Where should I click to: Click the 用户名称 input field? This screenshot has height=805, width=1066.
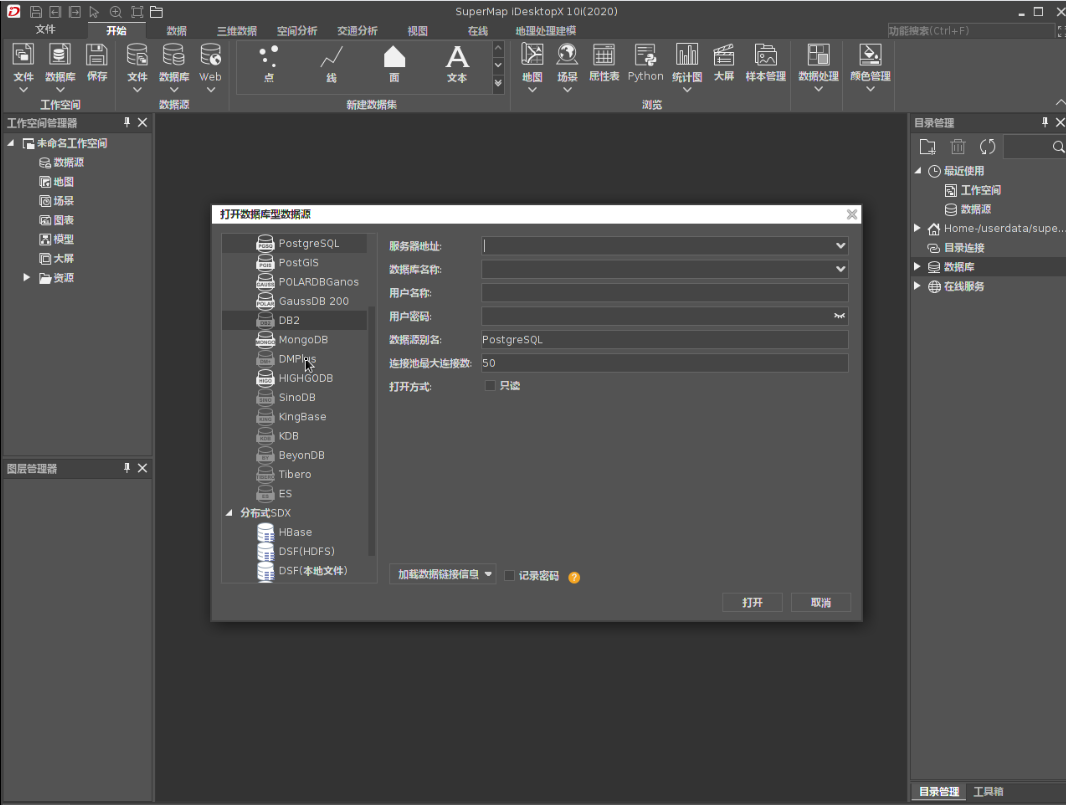click(x=665, y=293)
